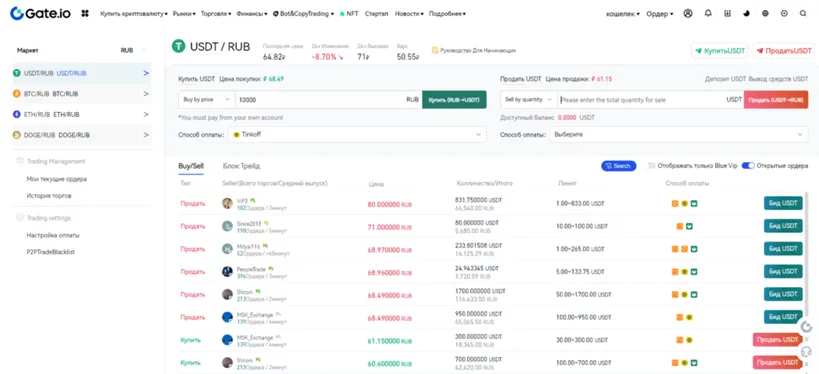This screenshot has width=819, height=374.
Task: Click ViP3 seller avatar
Action: pyautogui.click(x=227, y=203)
